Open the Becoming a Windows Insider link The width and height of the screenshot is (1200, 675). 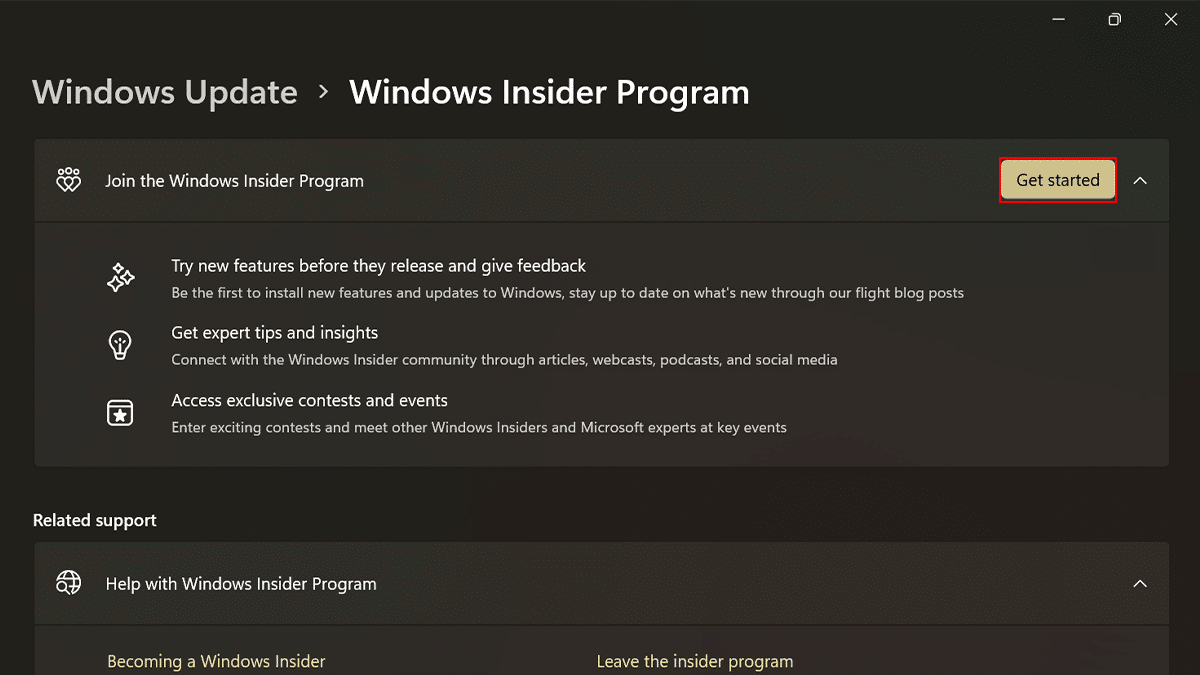[216, 662]
